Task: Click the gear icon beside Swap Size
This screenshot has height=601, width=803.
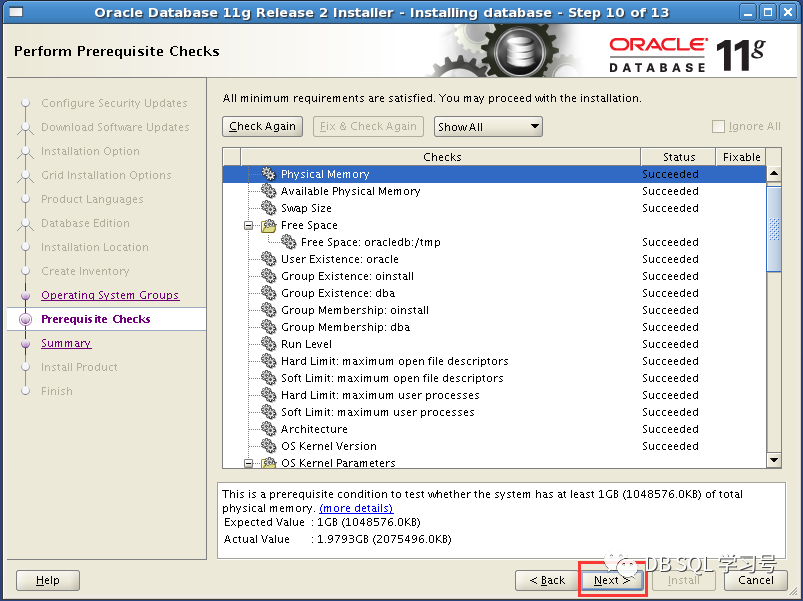Action: pos(268,207)
